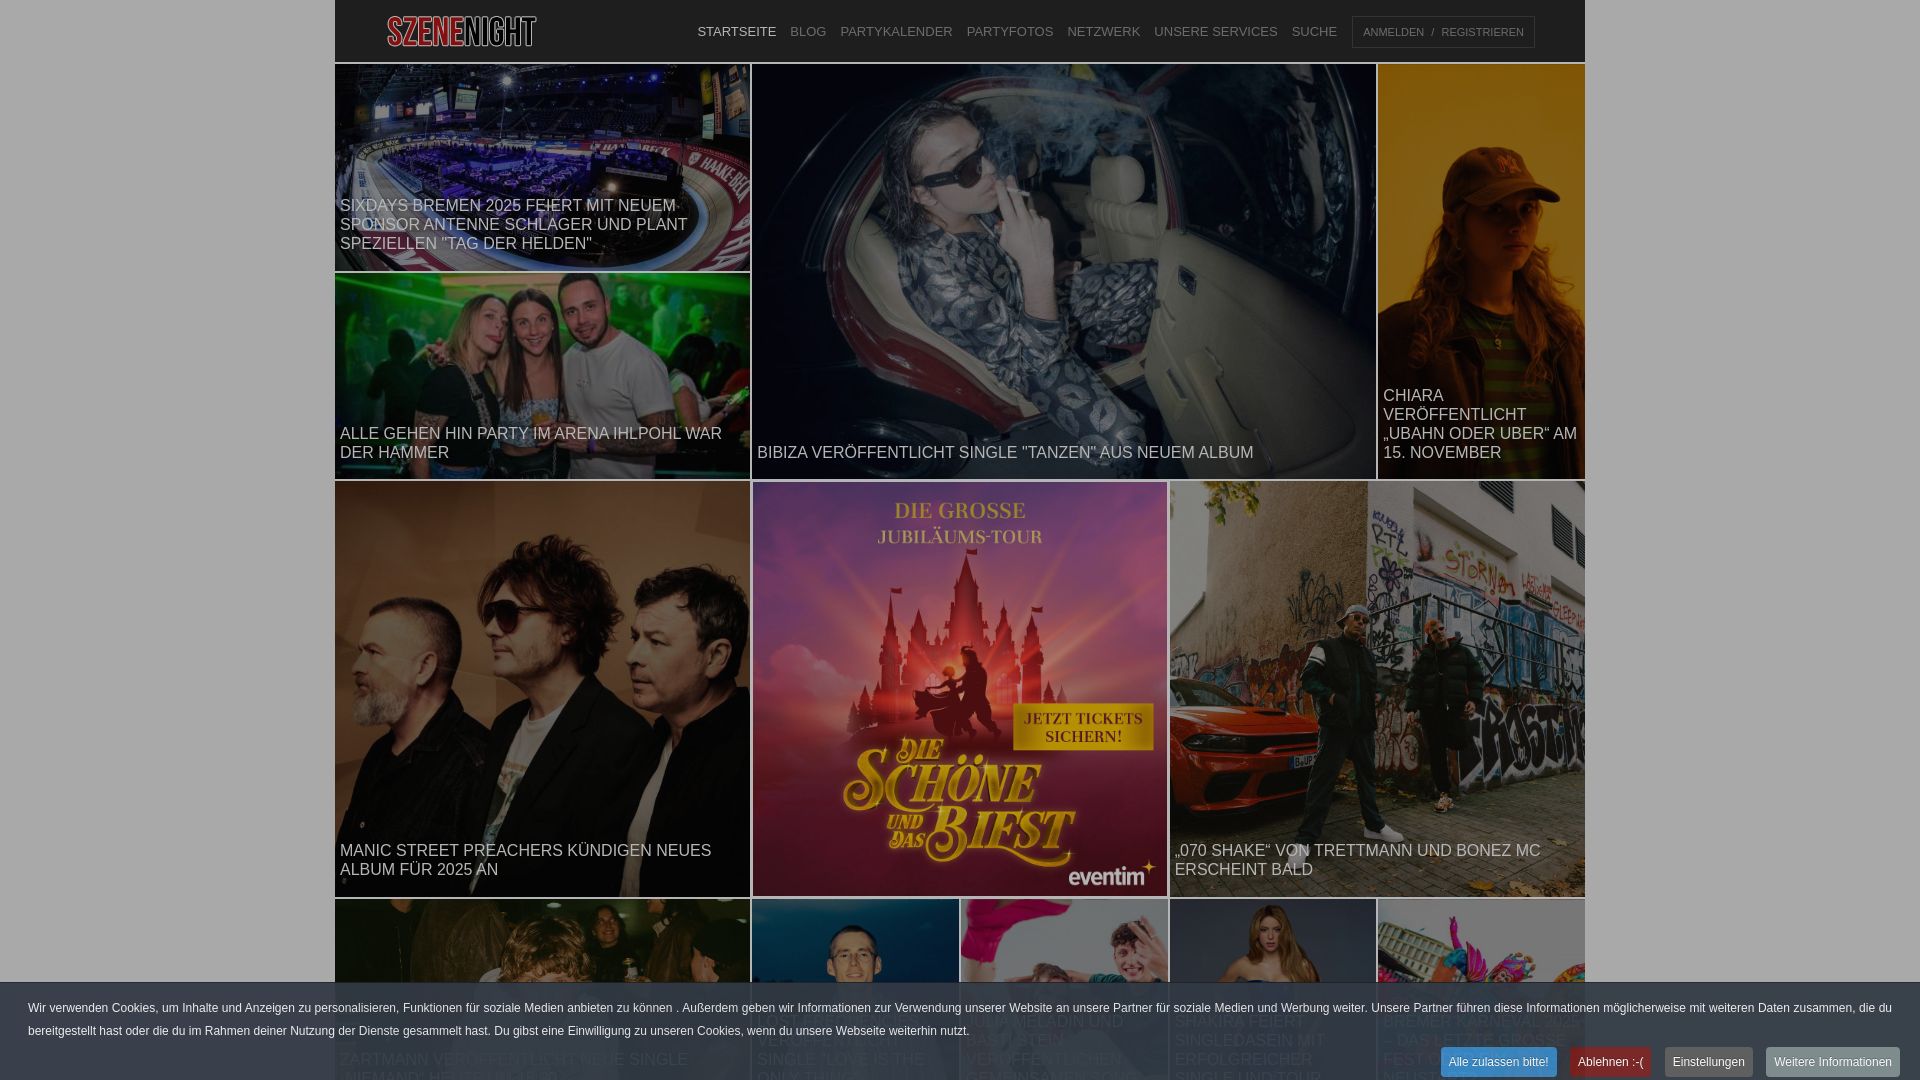Open the Sixdays Bremen 2025 article
This screenshot has width=1920, height=1080.
(x=542, y=168)
